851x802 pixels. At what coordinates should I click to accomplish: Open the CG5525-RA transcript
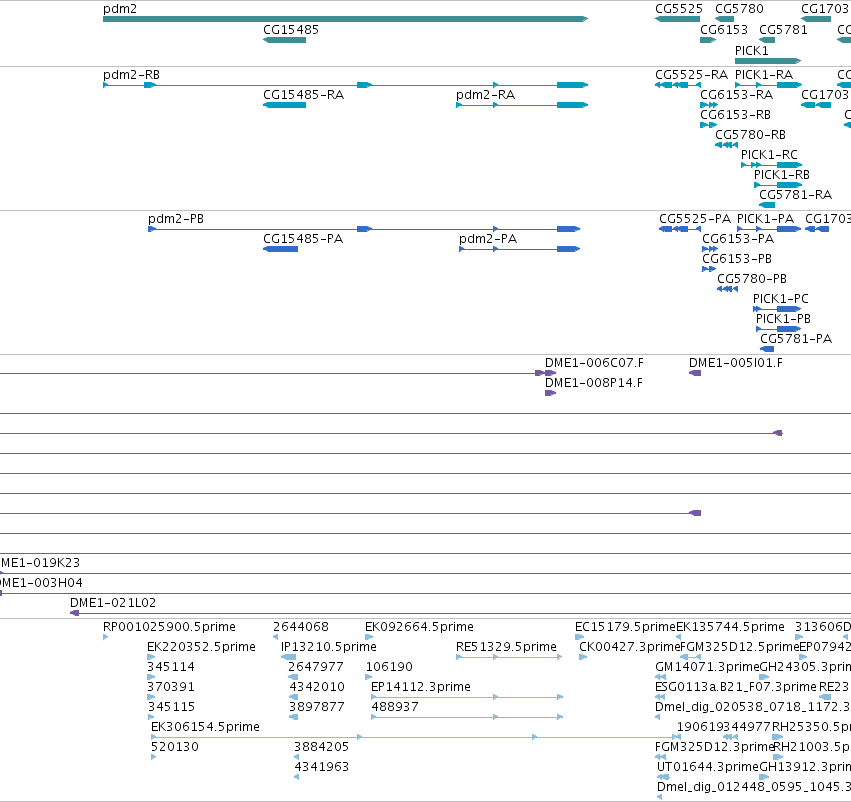[677, 85]
